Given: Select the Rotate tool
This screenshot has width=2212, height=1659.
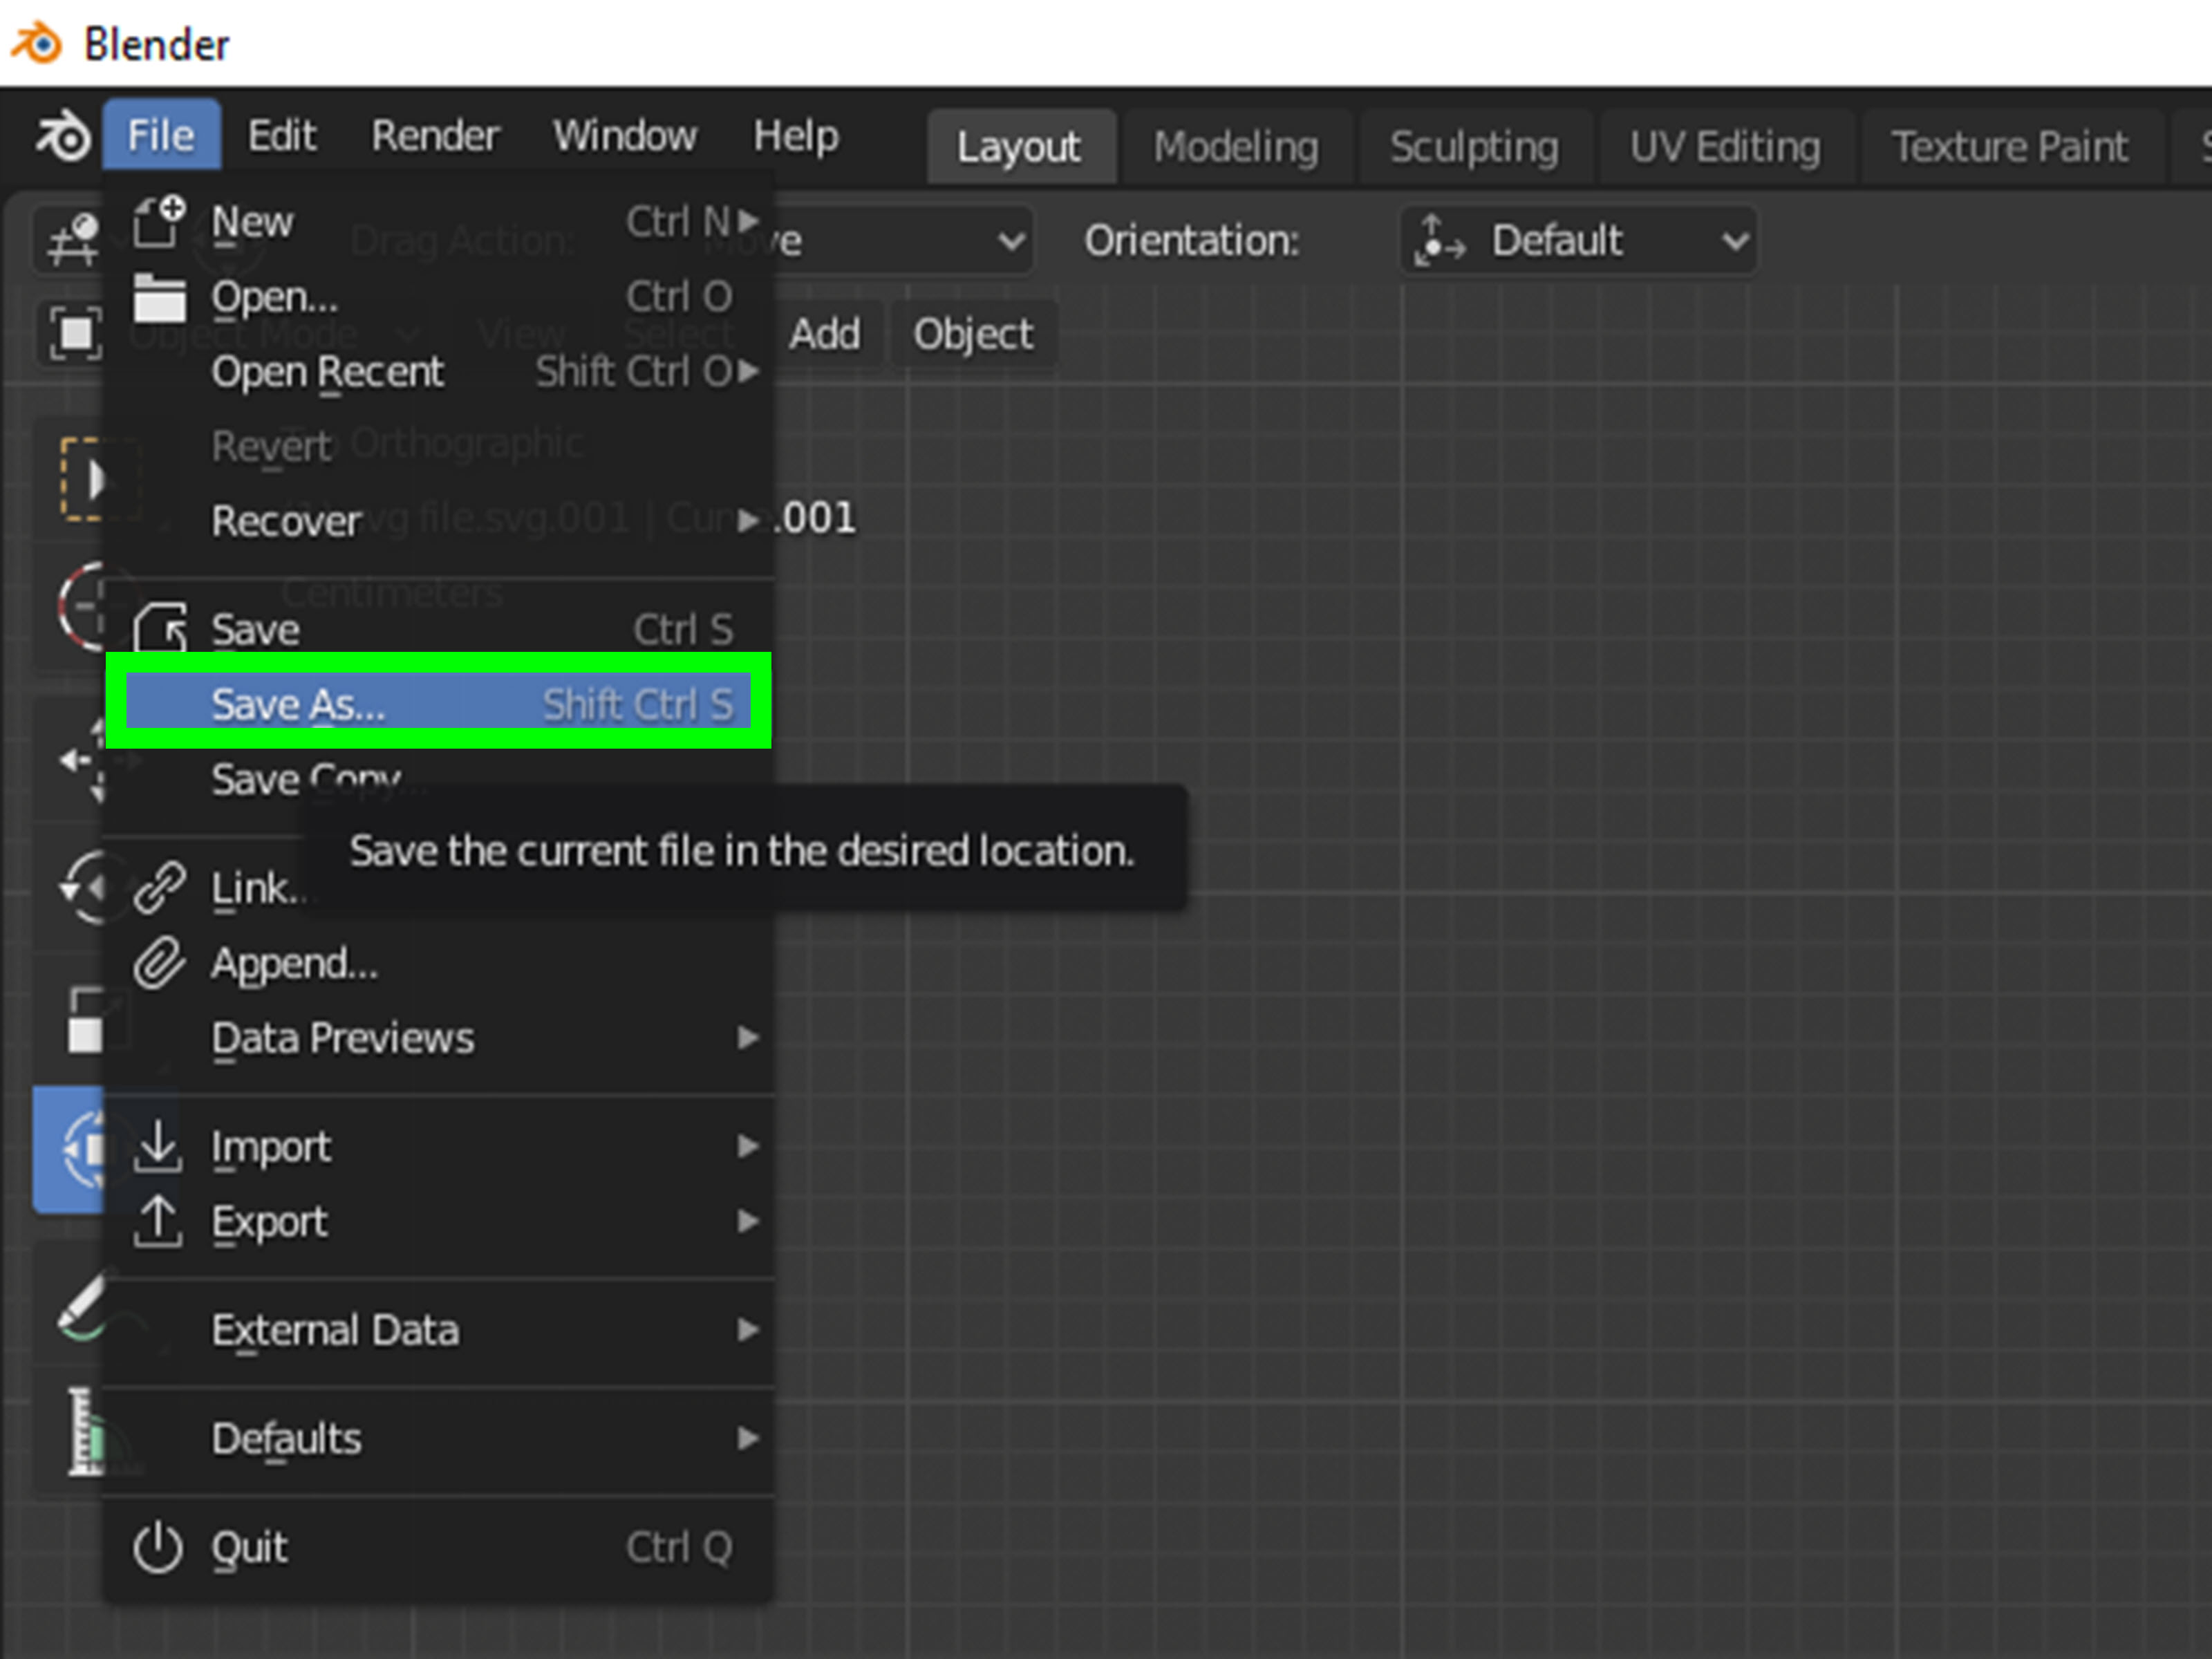Looking at the screenshot, I should click(x=80, y=888).
